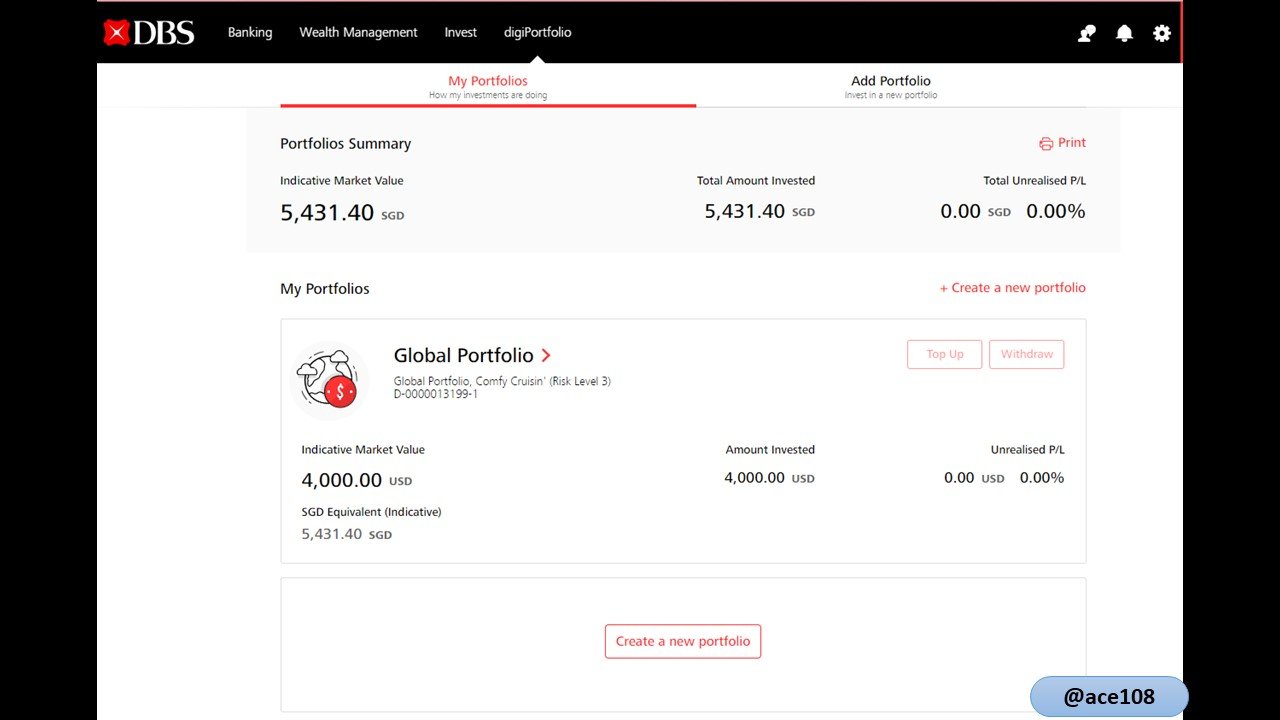Viewport: 1280px width, 720px height.
Task: Open the Global Portfolio title
Action: pyautogui.click(x=464, y=355)
